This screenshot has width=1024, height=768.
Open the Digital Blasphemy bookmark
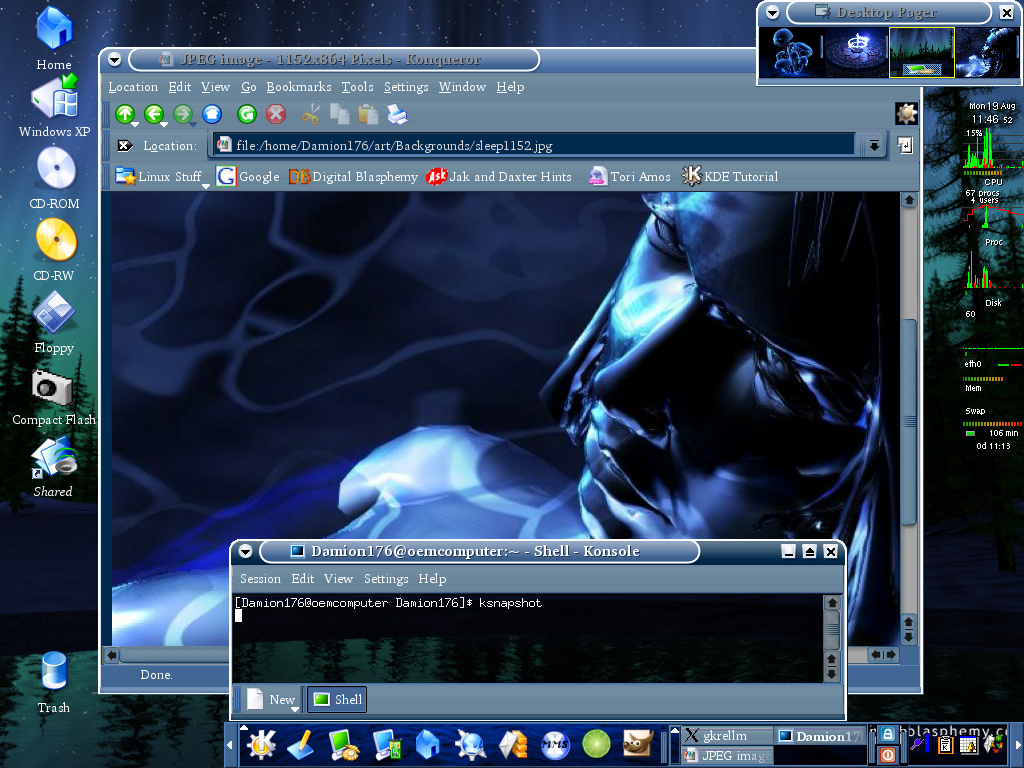click(353, 176)
